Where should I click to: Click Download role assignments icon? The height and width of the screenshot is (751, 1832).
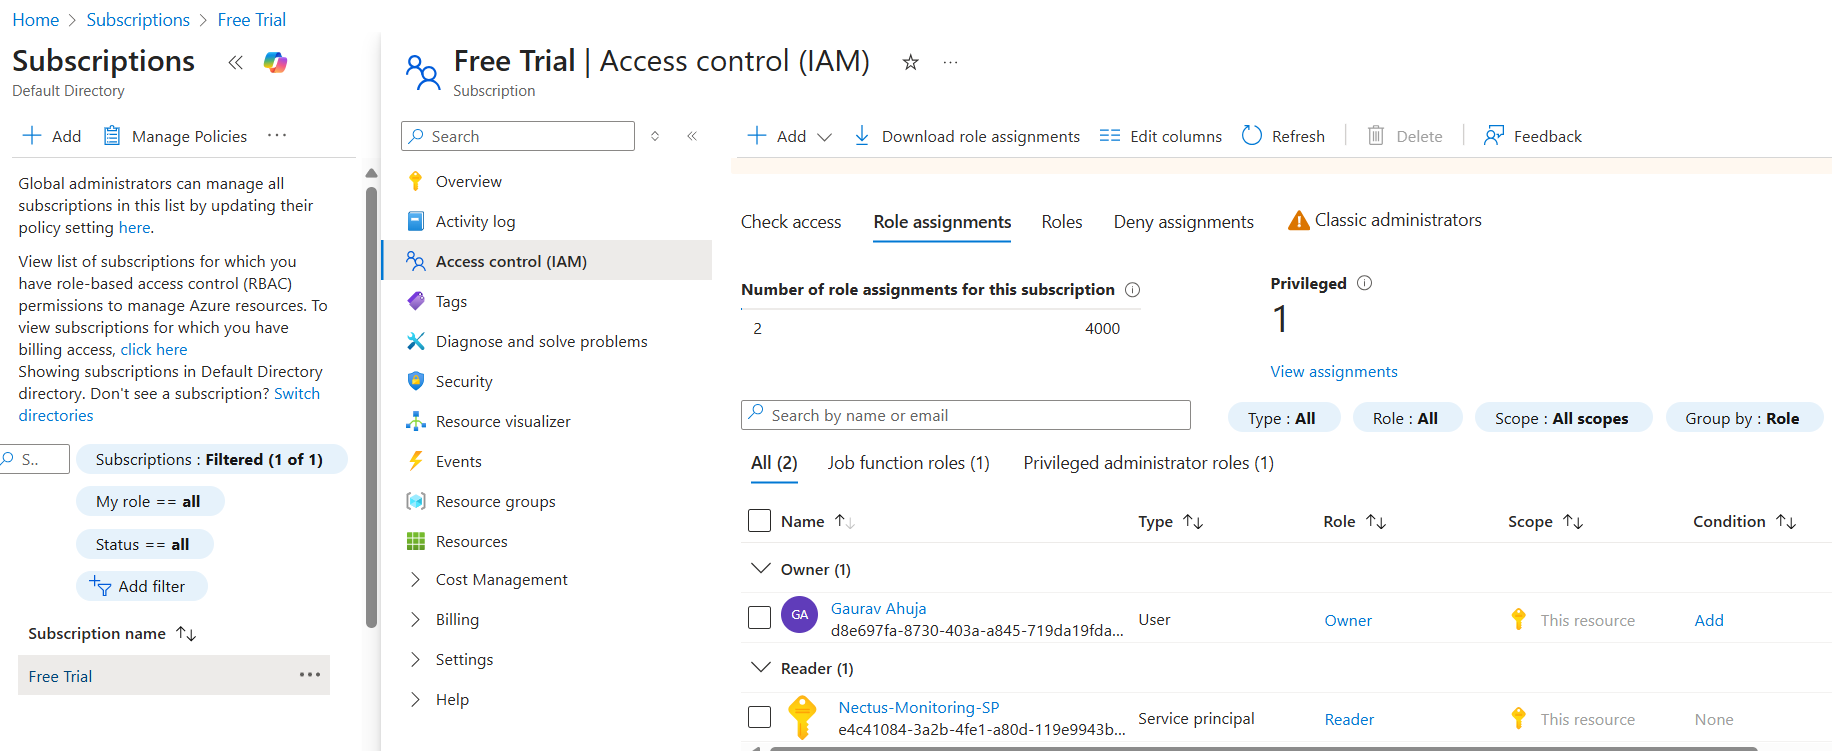click(x=861, y=135)
